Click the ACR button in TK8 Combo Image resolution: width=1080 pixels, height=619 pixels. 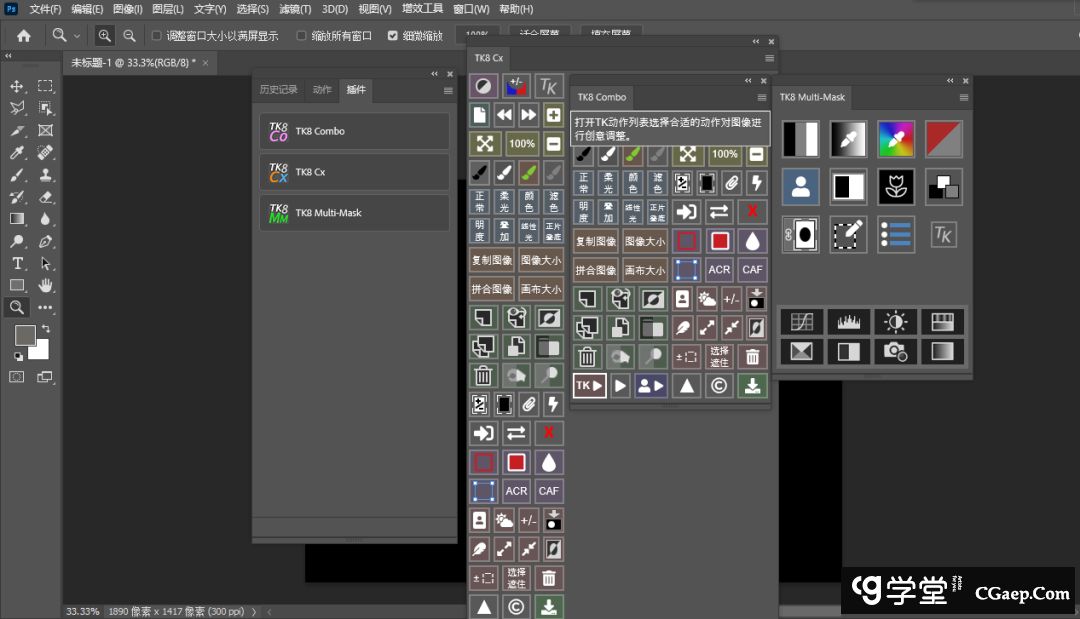click(719, 270)
